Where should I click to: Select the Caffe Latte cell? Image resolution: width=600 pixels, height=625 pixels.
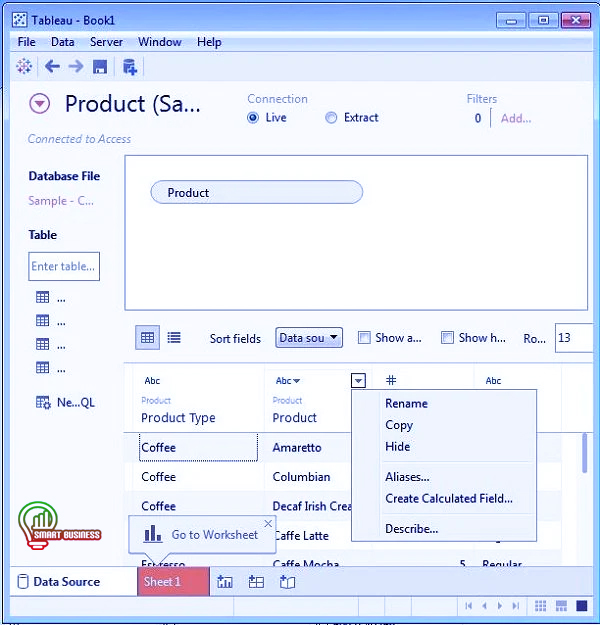click(302, 536)
